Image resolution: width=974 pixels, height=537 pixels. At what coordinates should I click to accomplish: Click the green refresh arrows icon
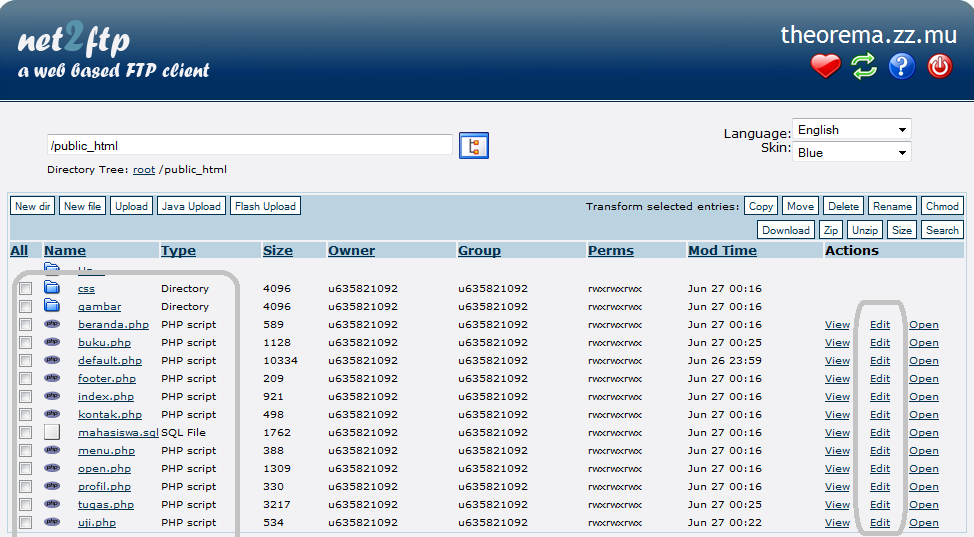(x=864, y=66)
